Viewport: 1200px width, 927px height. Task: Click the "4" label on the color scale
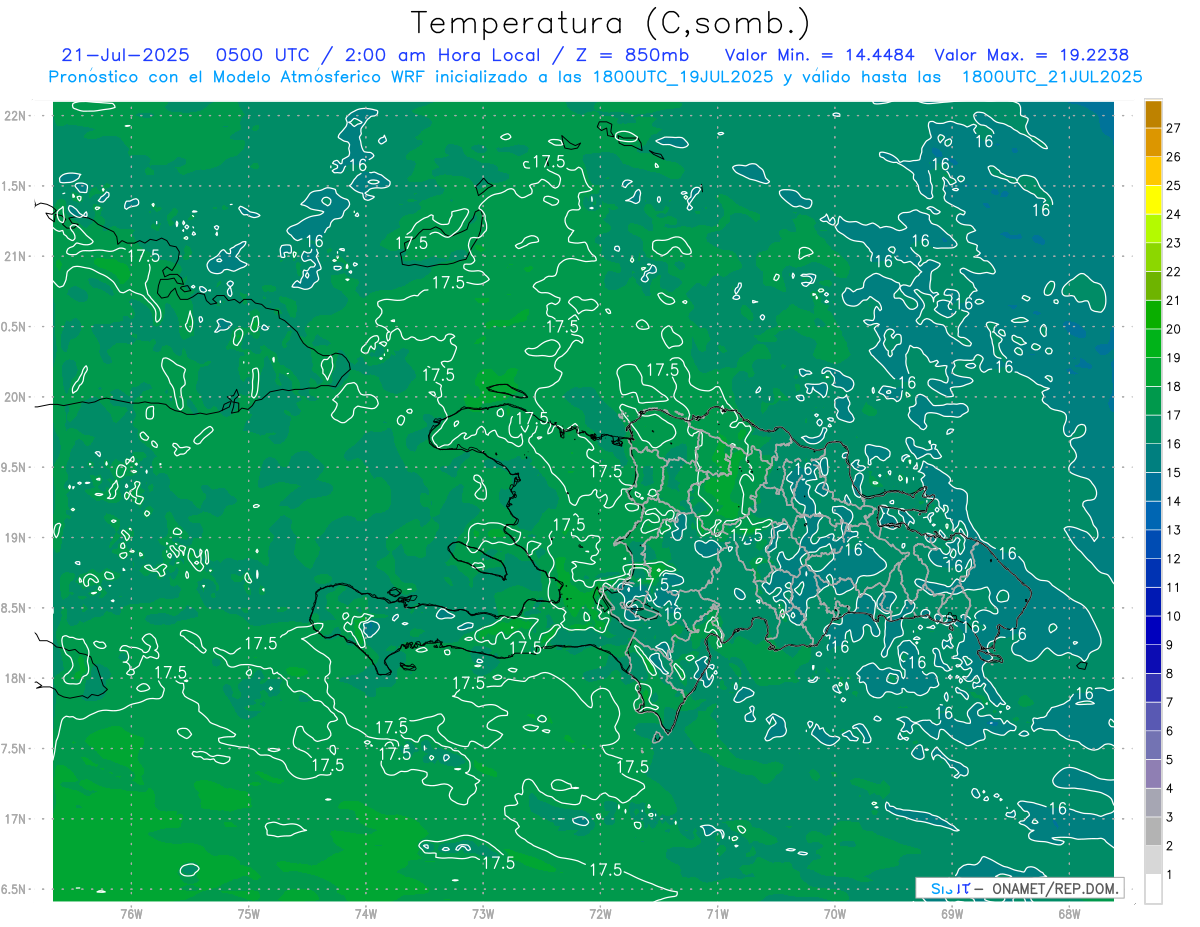pyautogui.click(x=1170, y=789)
